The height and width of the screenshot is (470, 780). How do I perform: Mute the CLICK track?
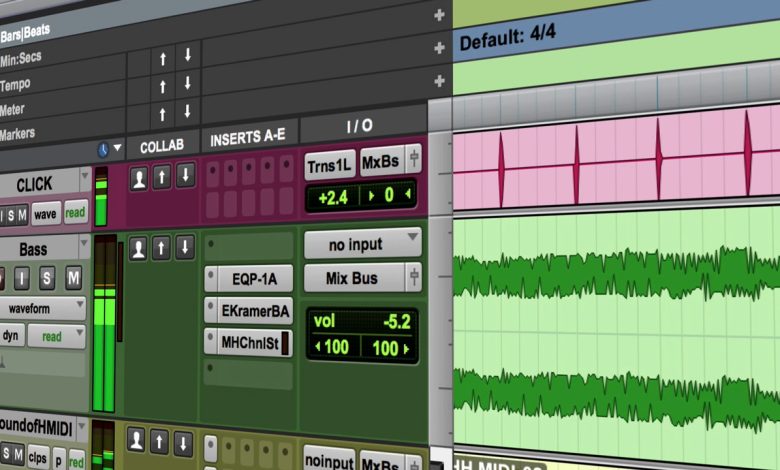(x=22, y=215)
